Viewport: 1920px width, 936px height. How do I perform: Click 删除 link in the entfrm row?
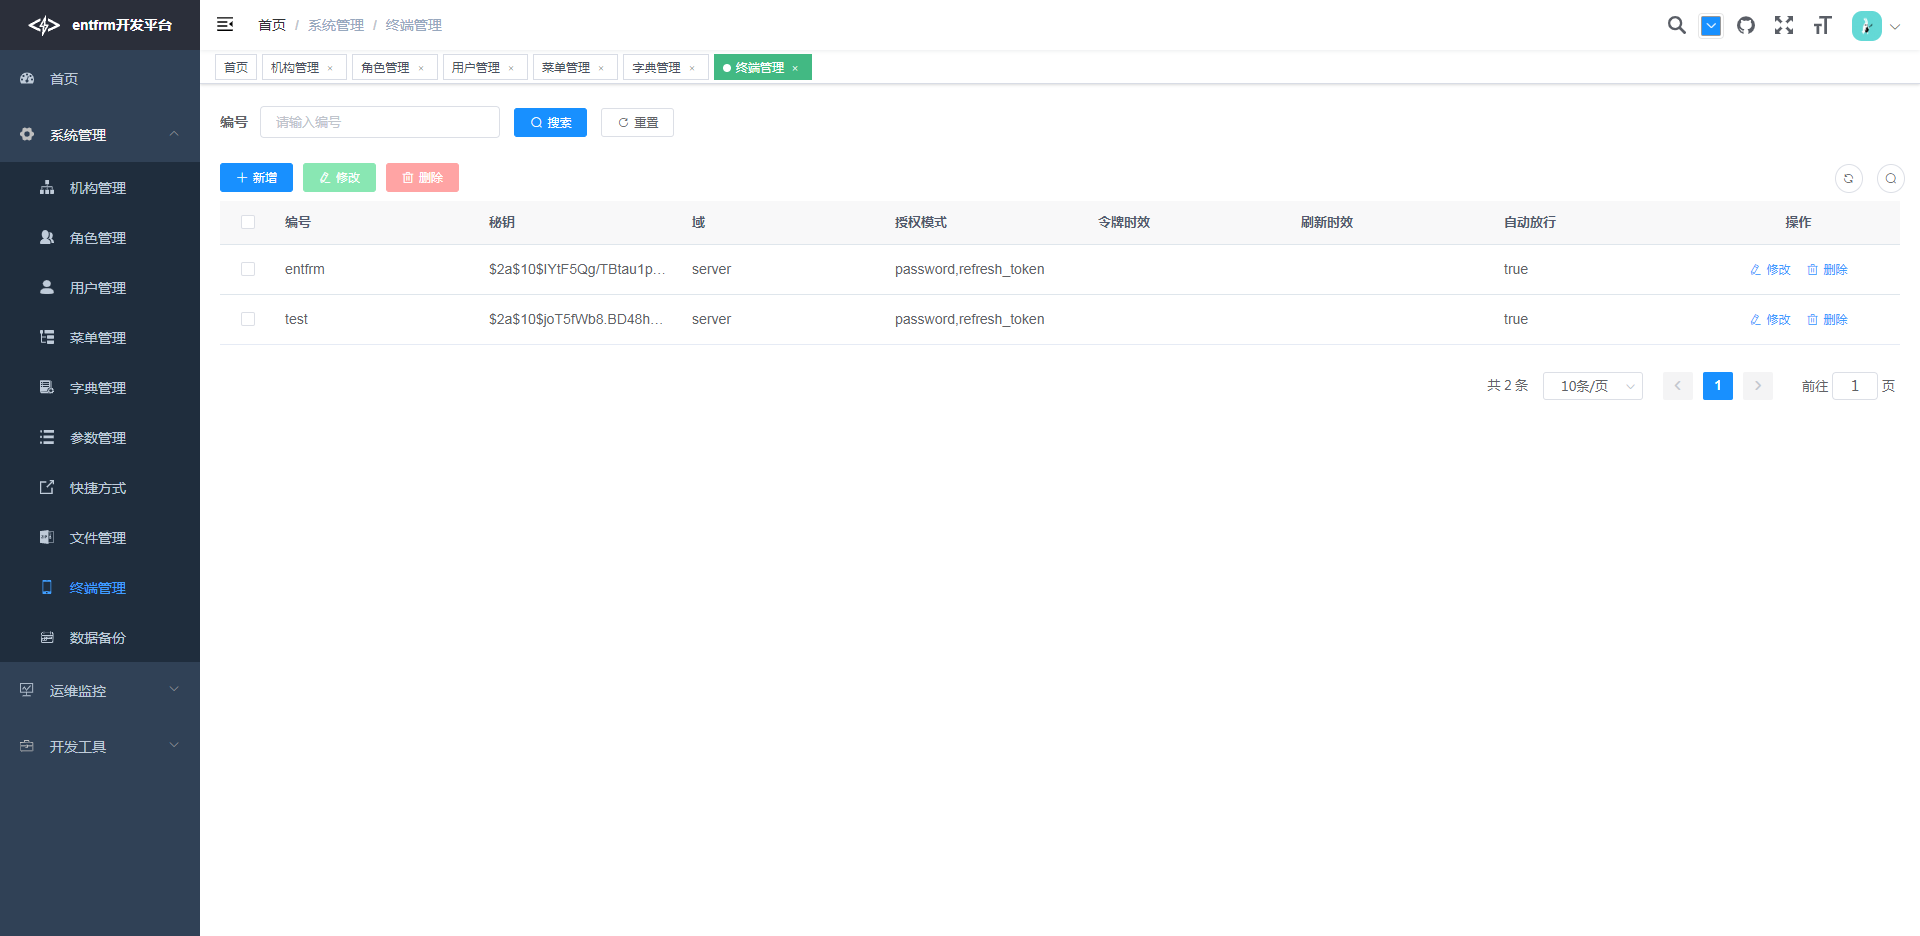[1827, 269]
